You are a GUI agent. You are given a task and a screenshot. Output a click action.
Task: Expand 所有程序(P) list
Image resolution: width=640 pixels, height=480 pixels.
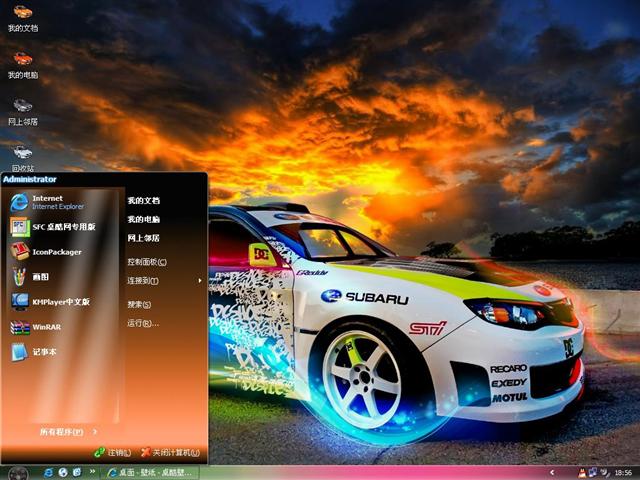pos(68,432)
